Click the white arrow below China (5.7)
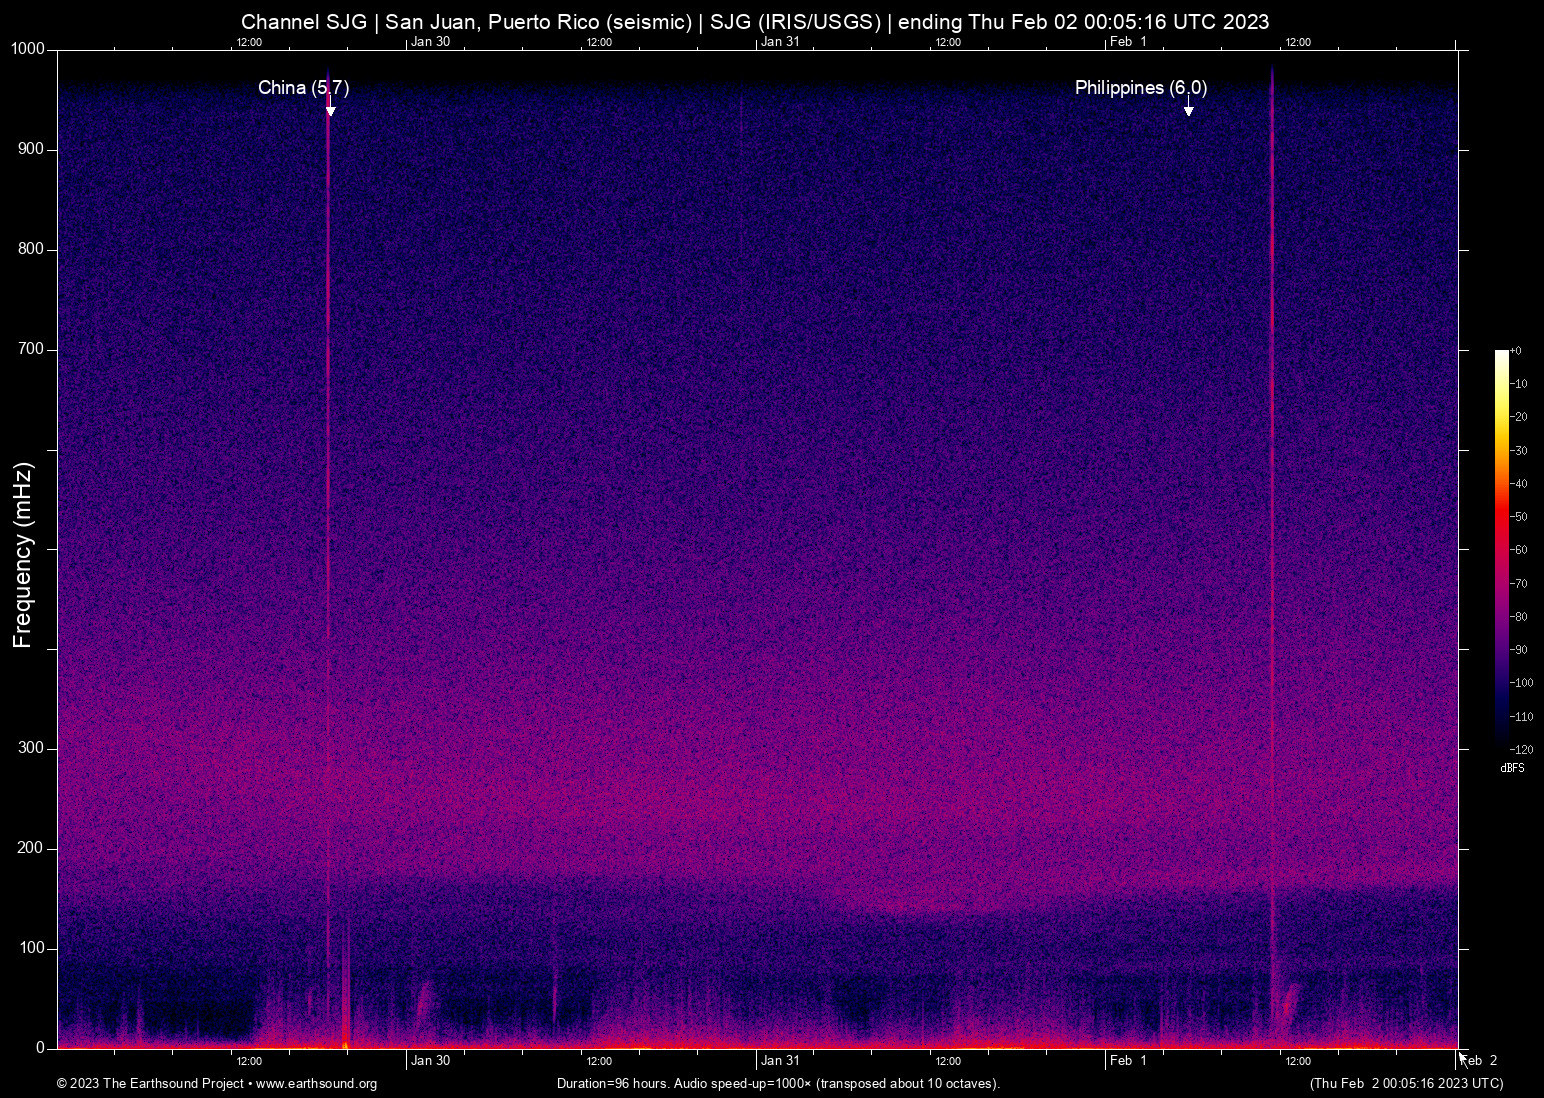This screenshot has height=1098, width=1544. (330, 109)
